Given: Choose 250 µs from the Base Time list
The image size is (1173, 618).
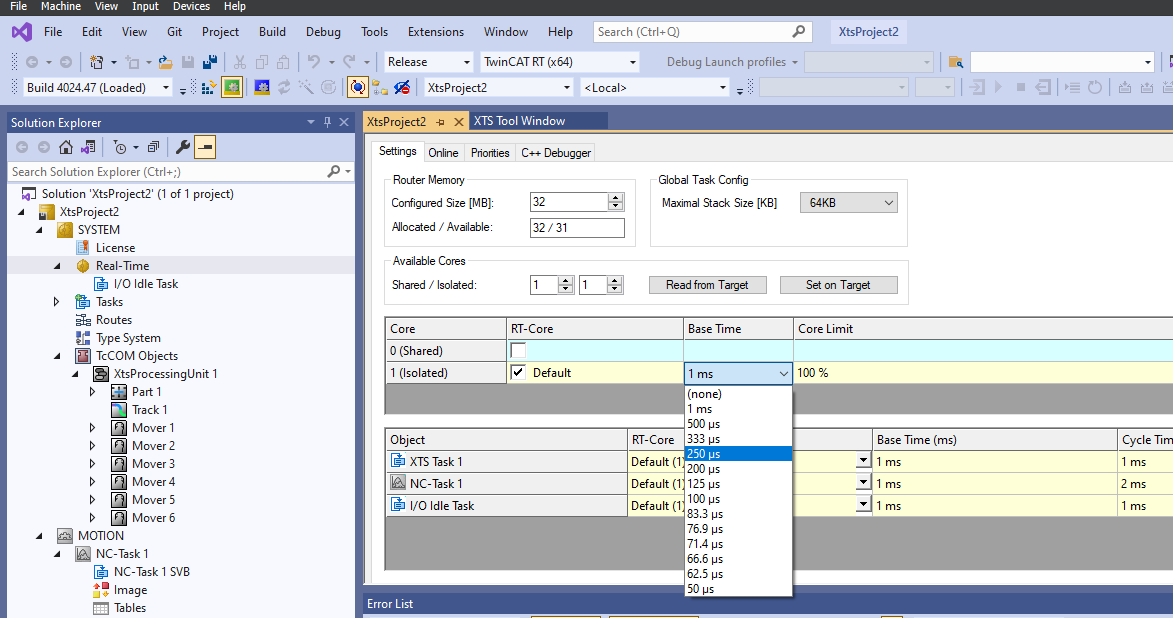Looking at the screenshot, I should (738, 453).
